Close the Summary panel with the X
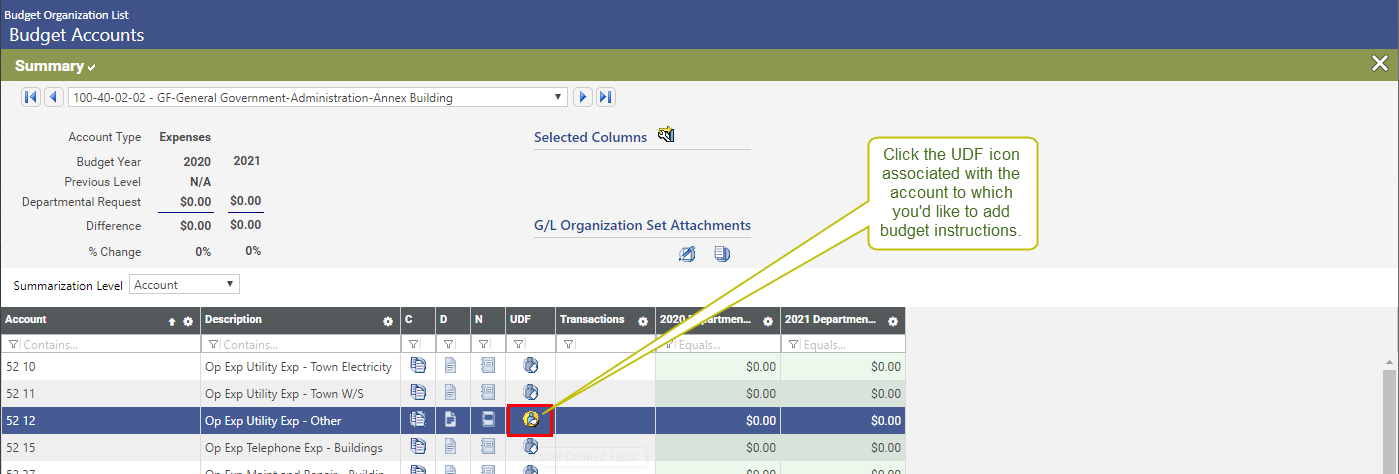 click(x=1379, y=64)
